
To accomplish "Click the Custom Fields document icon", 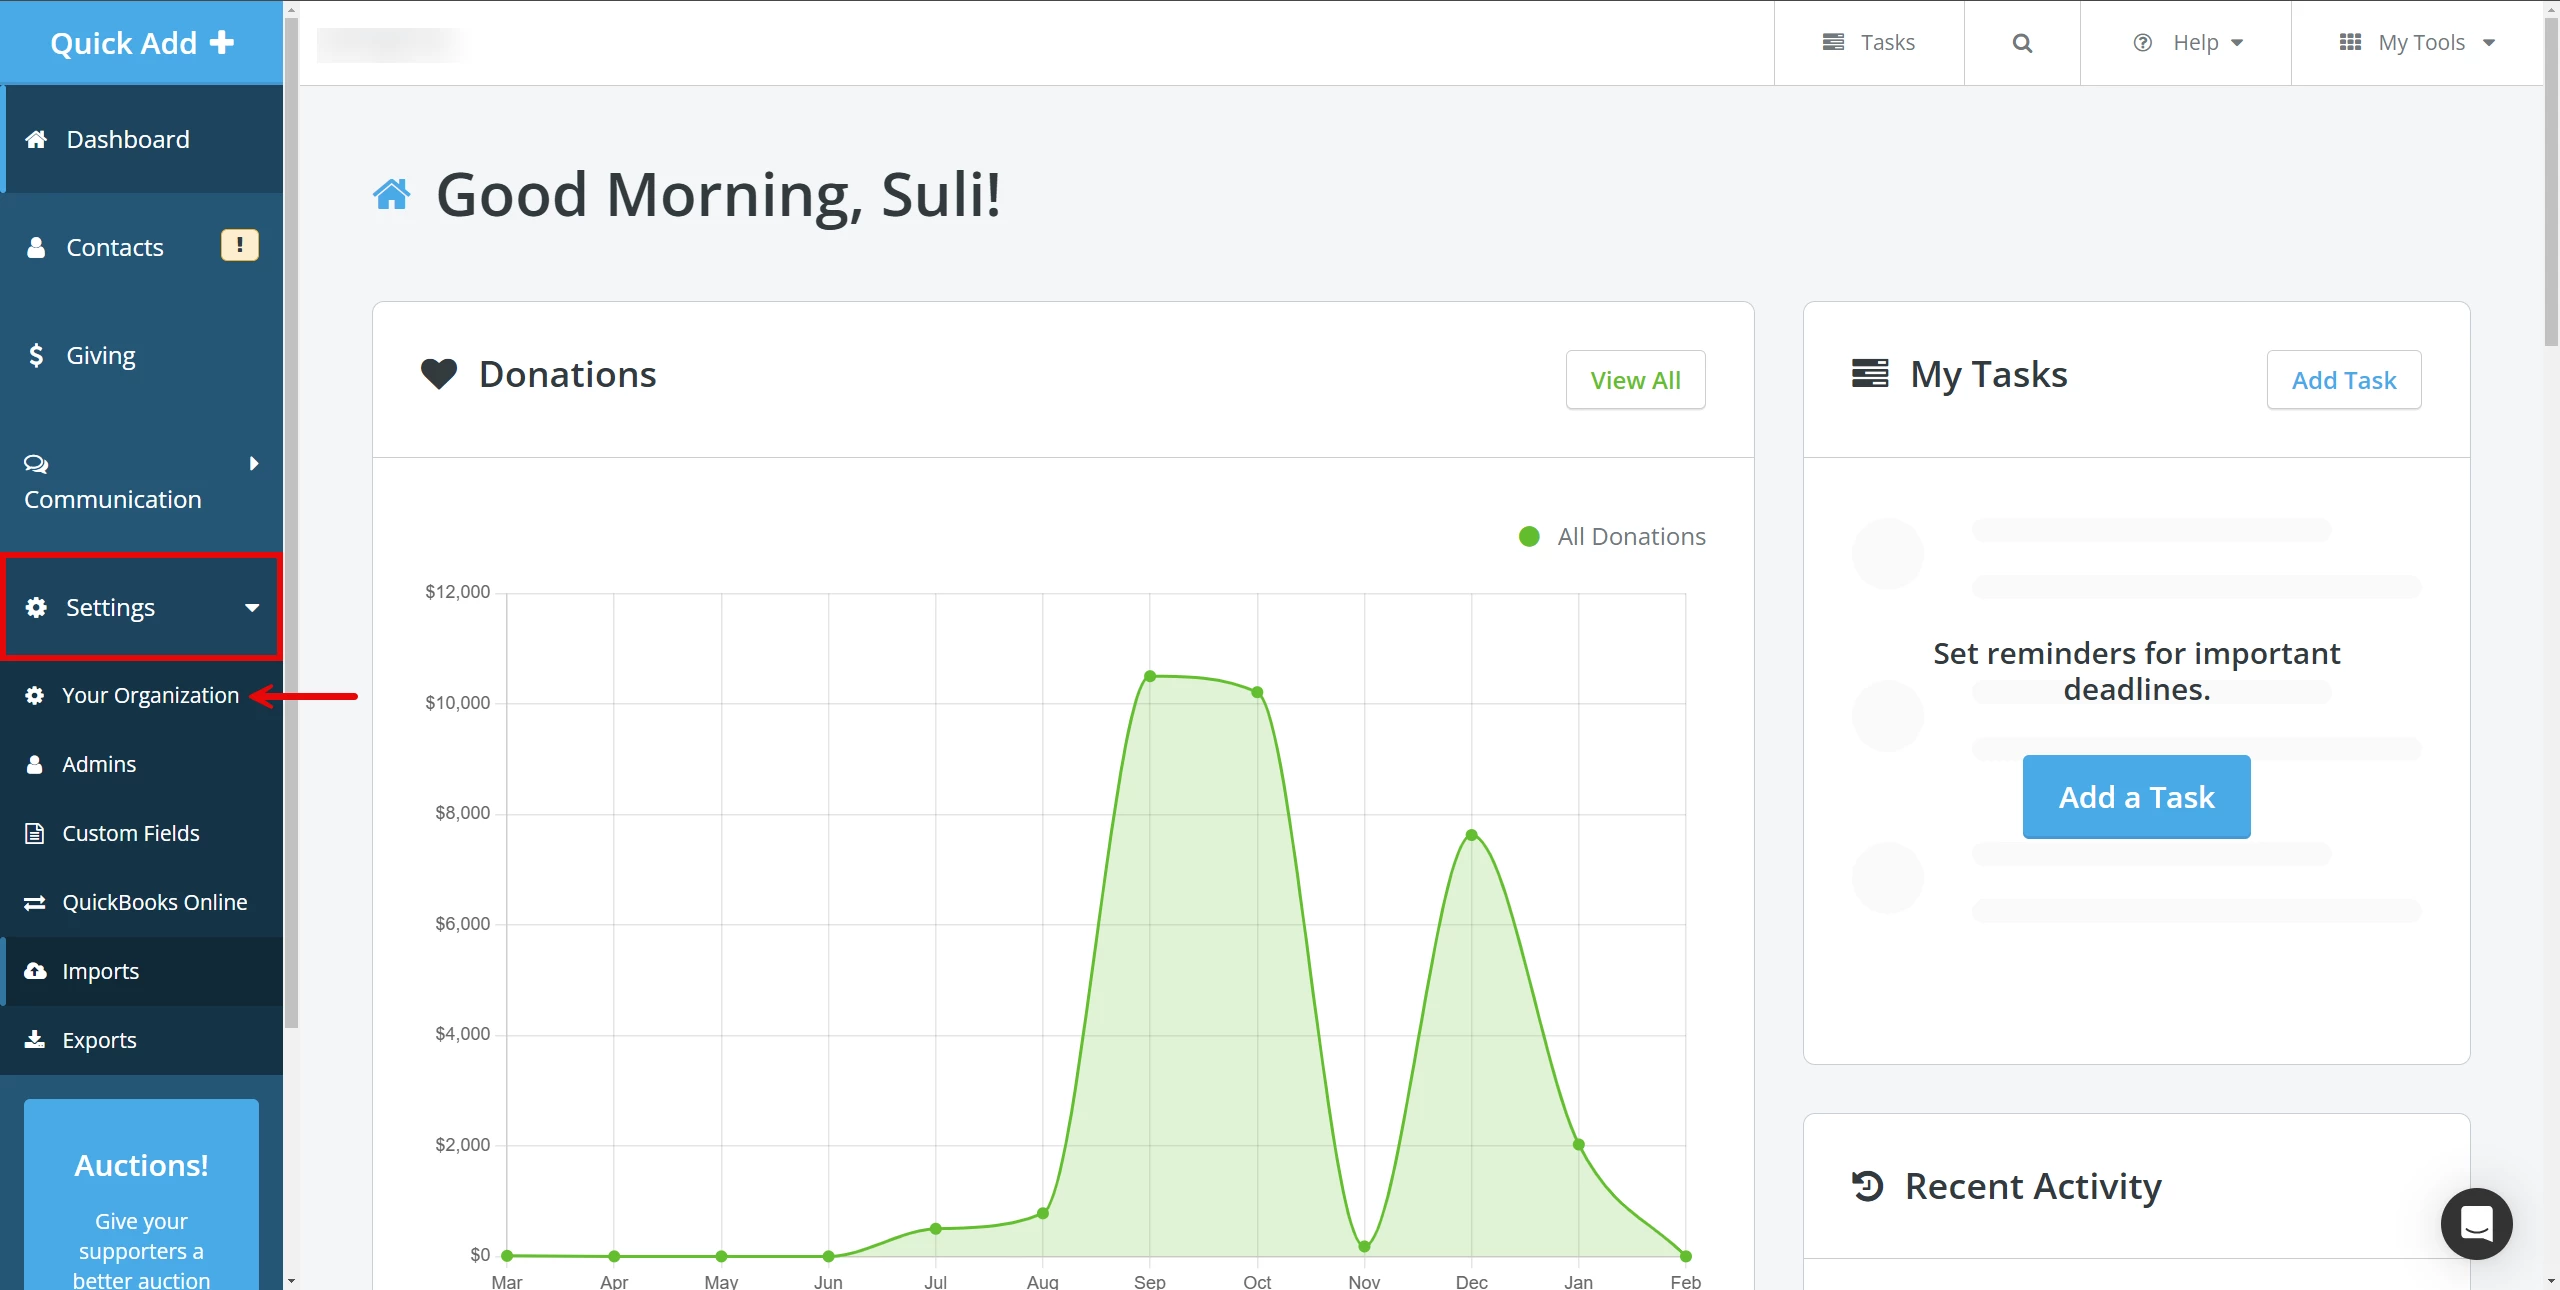I will (35, 833).
